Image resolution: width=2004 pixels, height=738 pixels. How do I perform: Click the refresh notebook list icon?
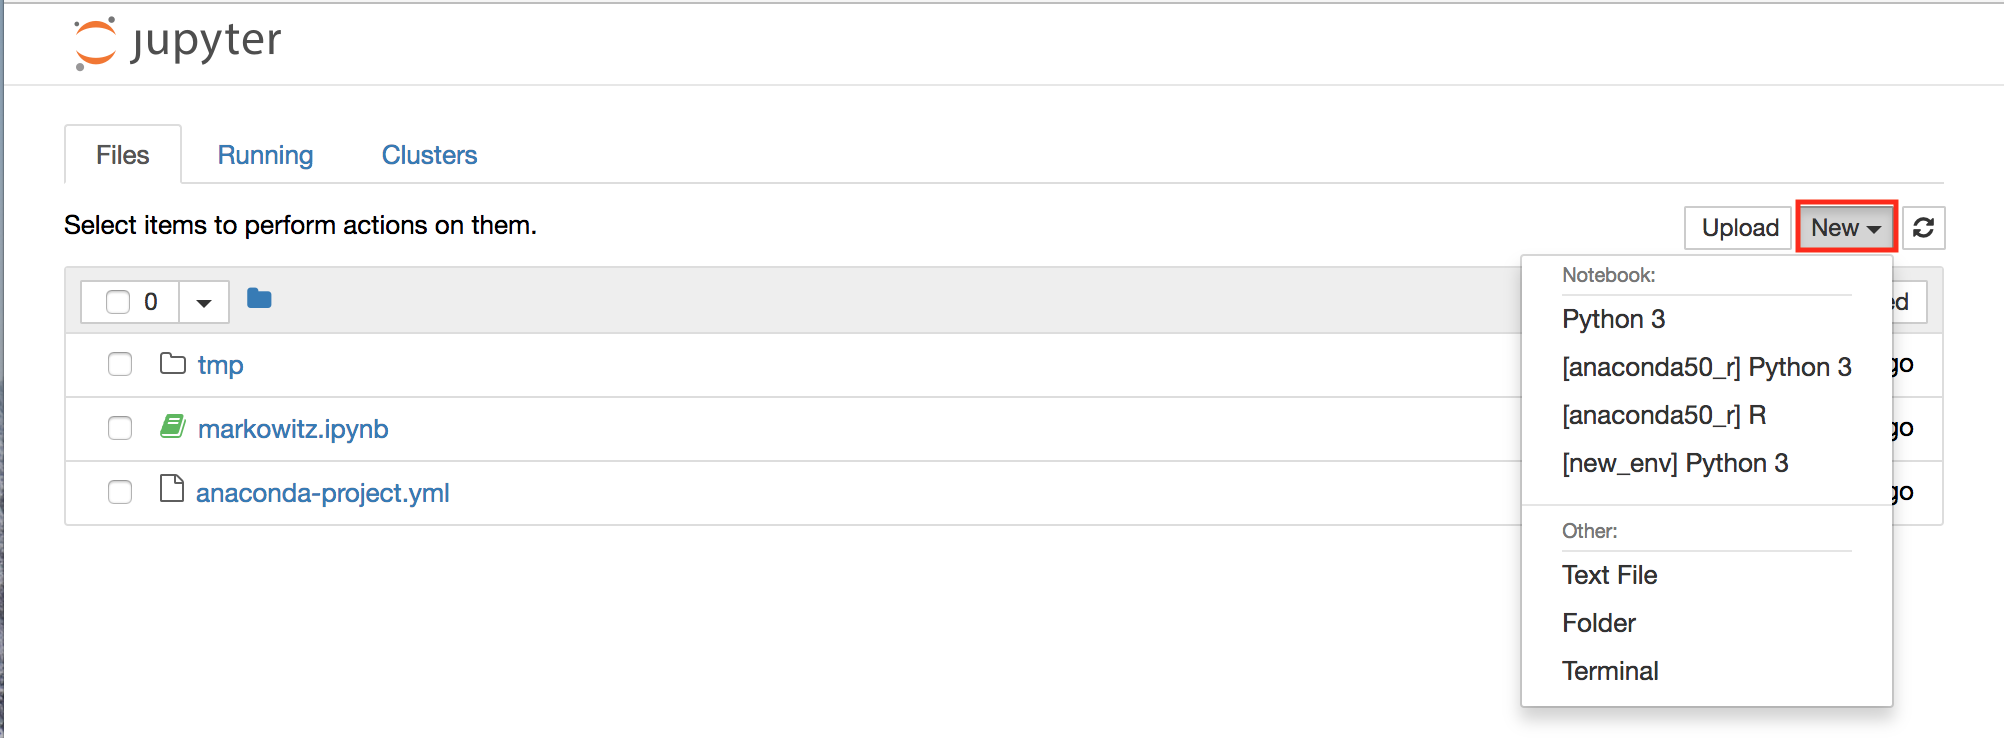(1923, 228)
